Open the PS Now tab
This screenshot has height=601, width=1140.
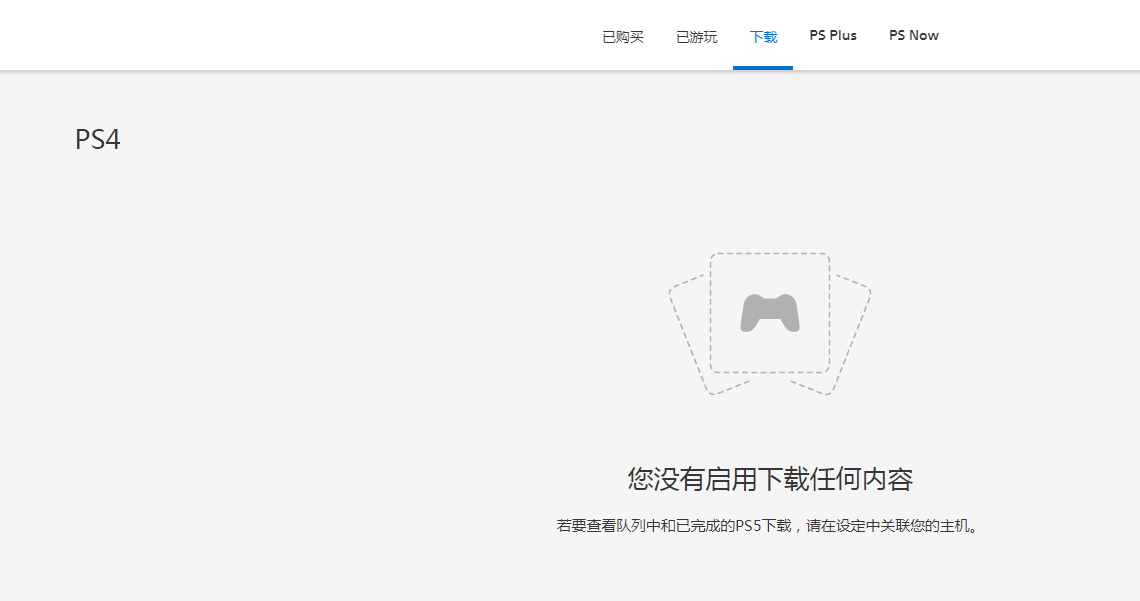pyautogui.click(x=914, y=36)
